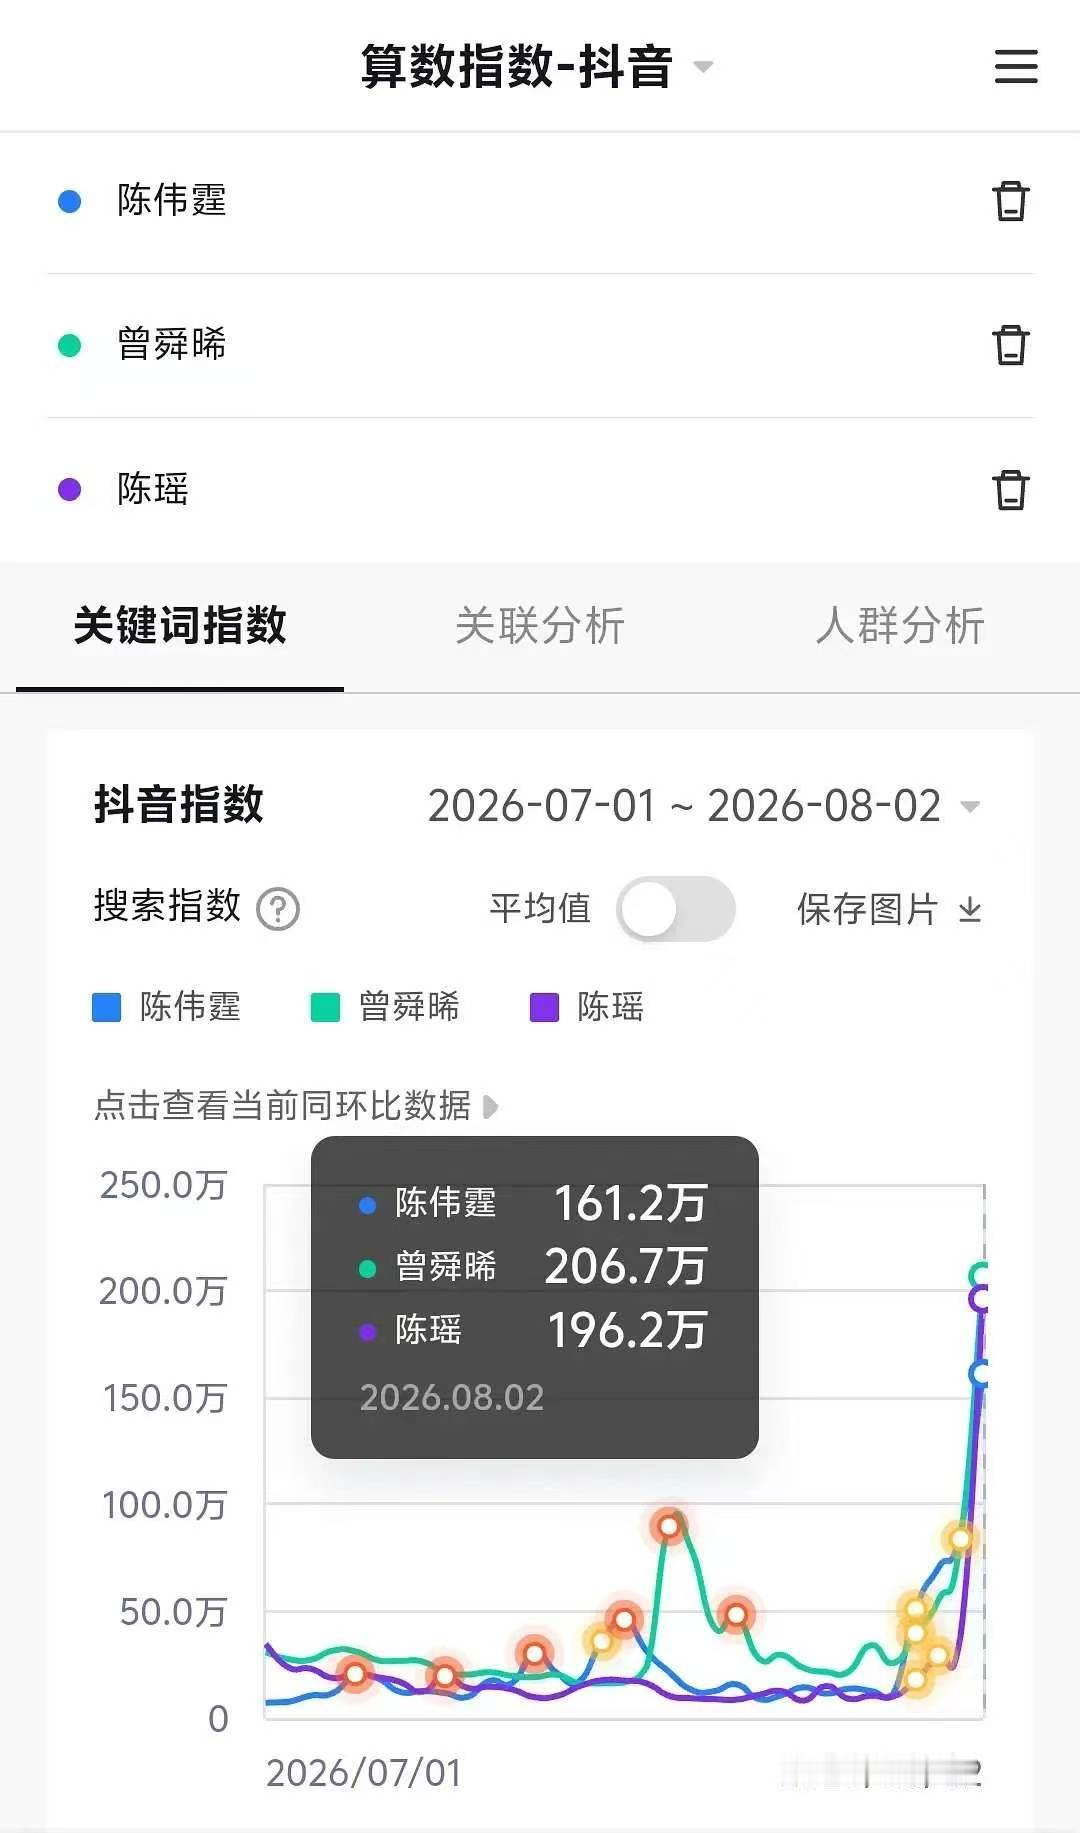Image resolution: width=1080 pixels, height=1833 pixels.
Task: Click the red peak marker near 100.0万
Action: [669, 1526]
